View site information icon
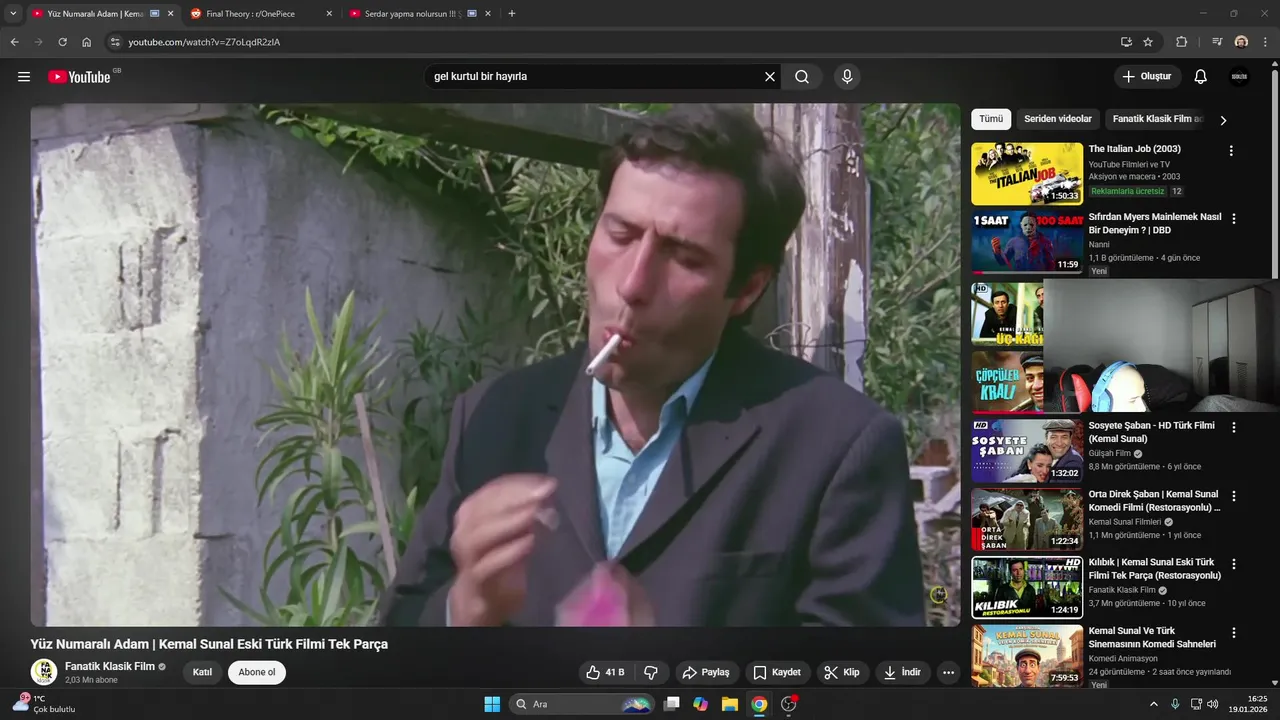The image size is (1280, 720). point(115,42)
